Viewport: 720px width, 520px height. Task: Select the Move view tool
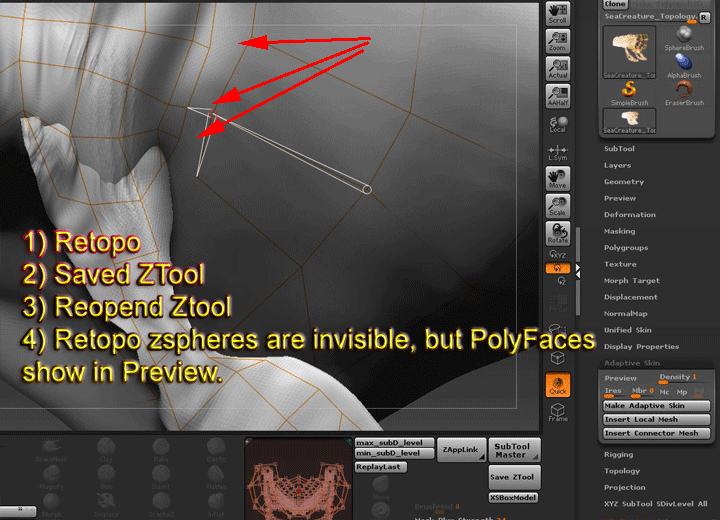558,178
